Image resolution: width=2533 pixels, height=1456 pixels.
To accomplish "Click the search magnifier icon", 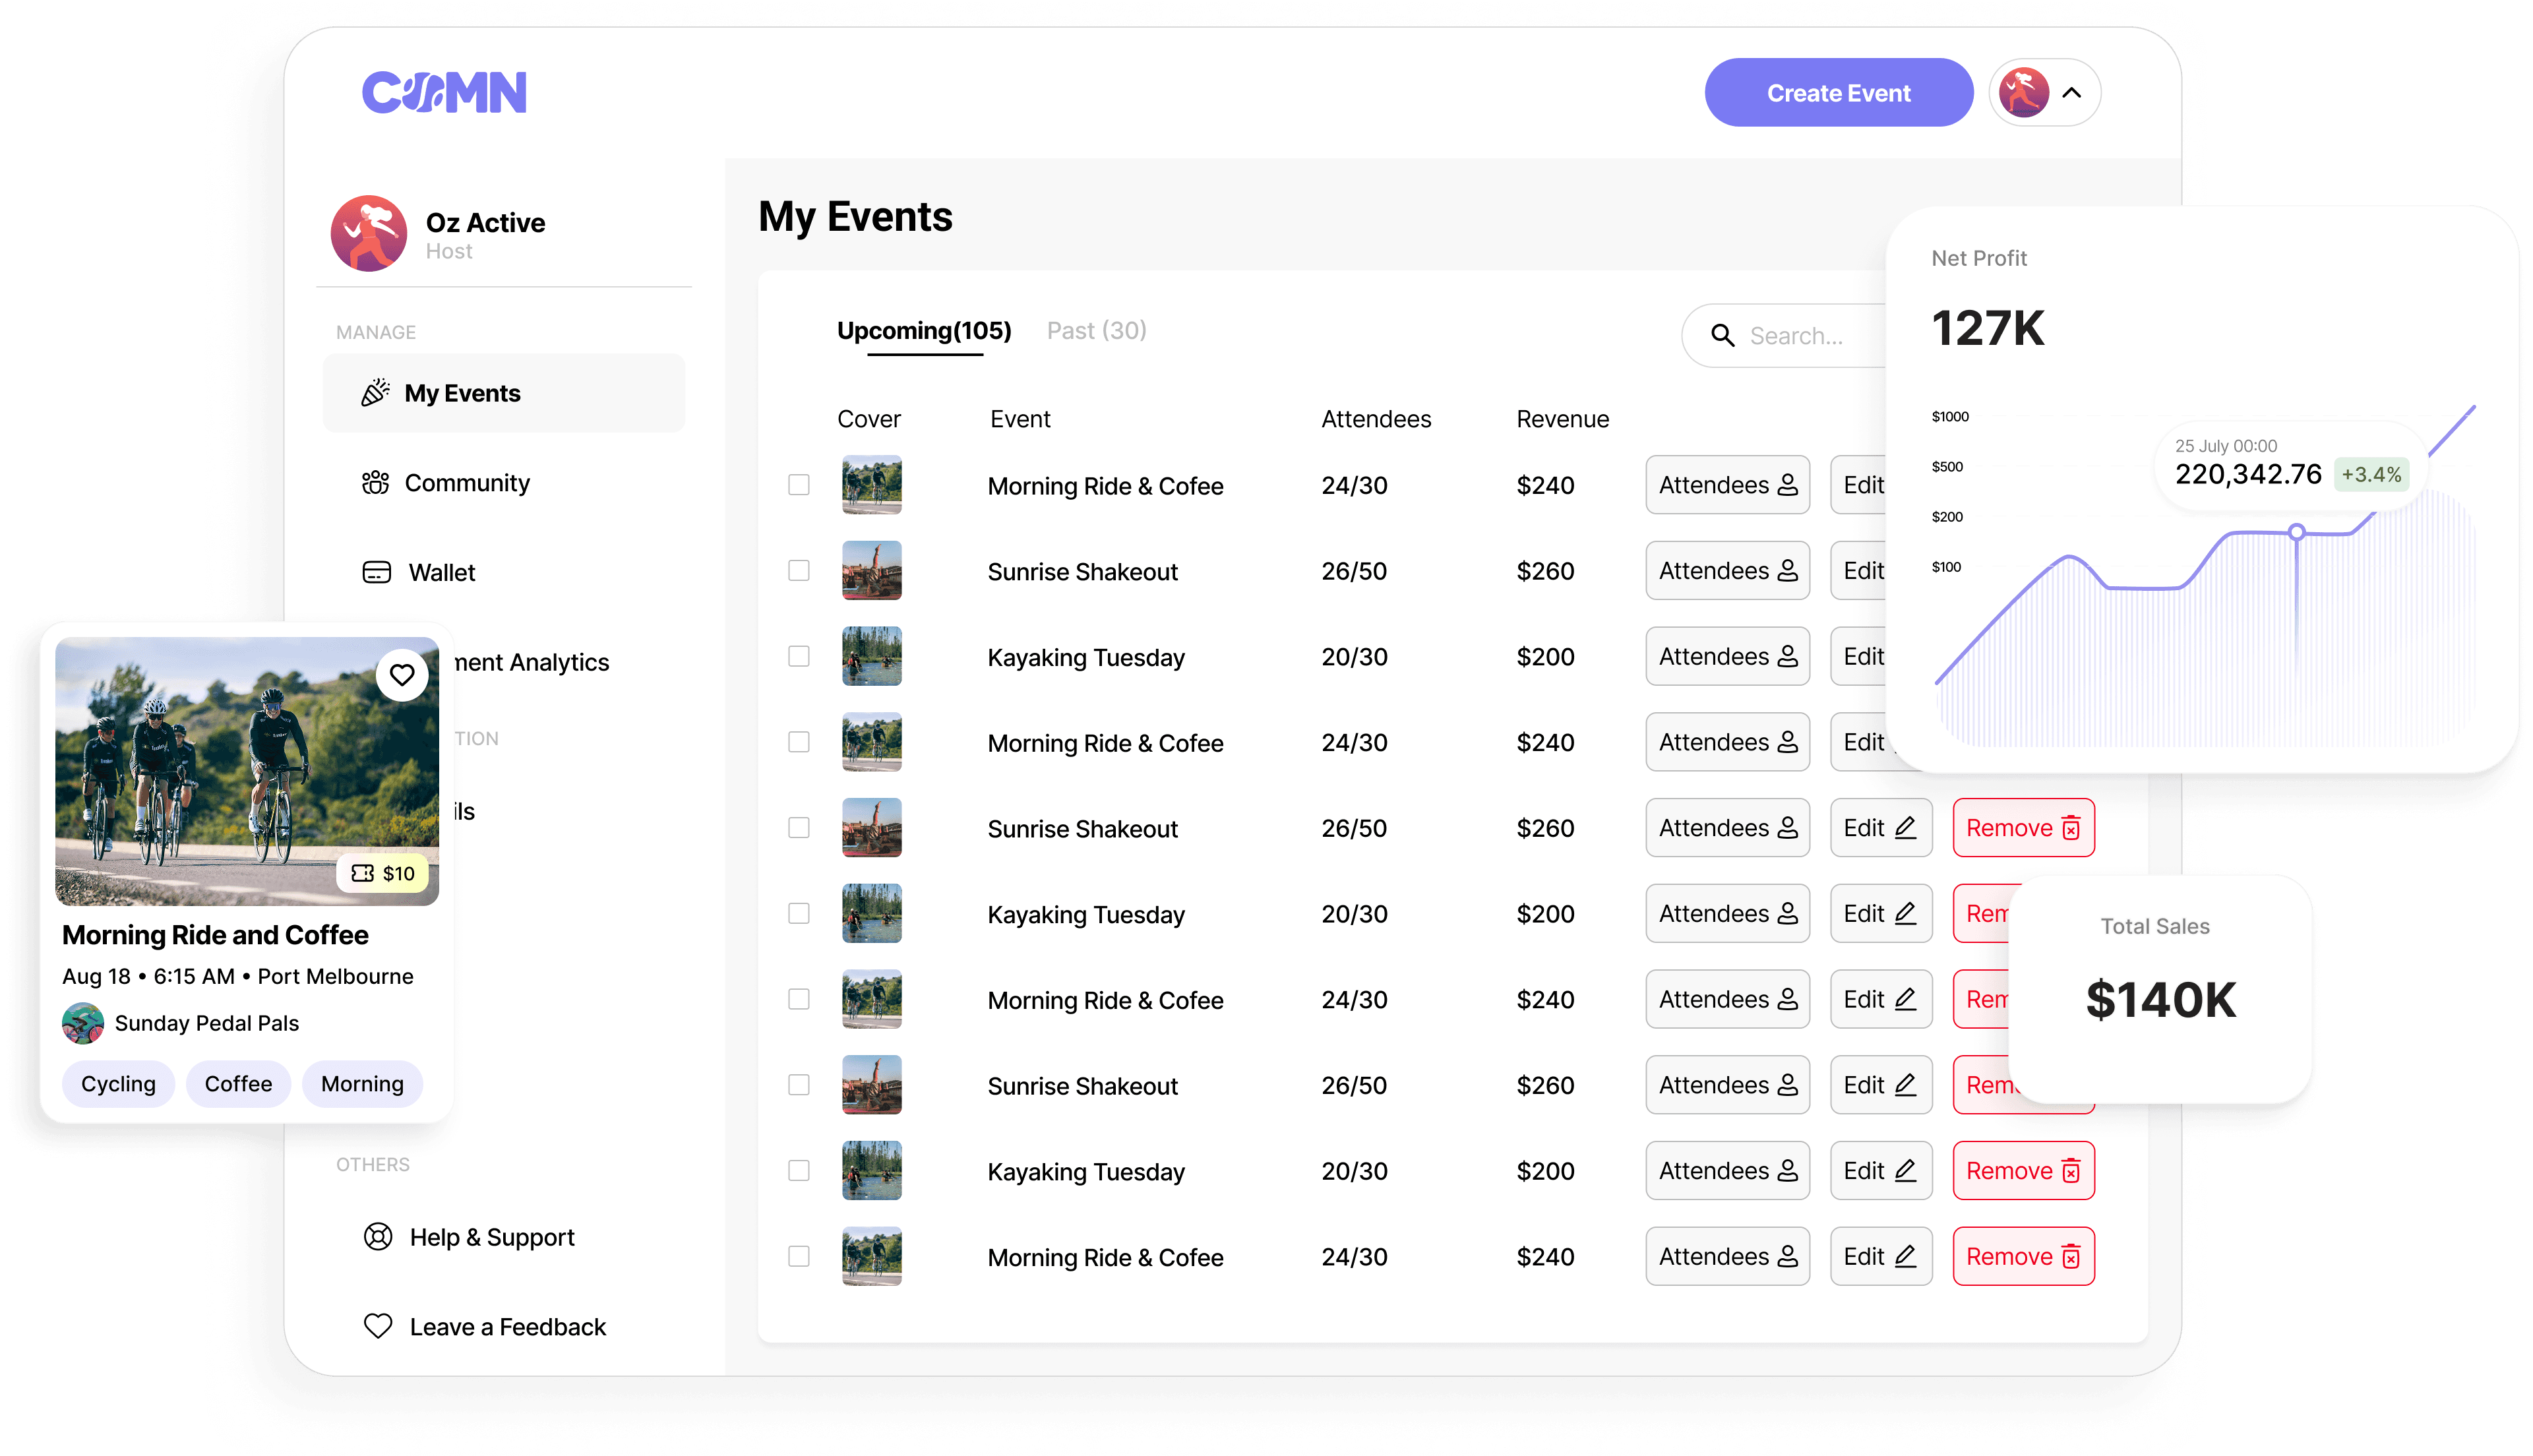I will (1722, 336).
